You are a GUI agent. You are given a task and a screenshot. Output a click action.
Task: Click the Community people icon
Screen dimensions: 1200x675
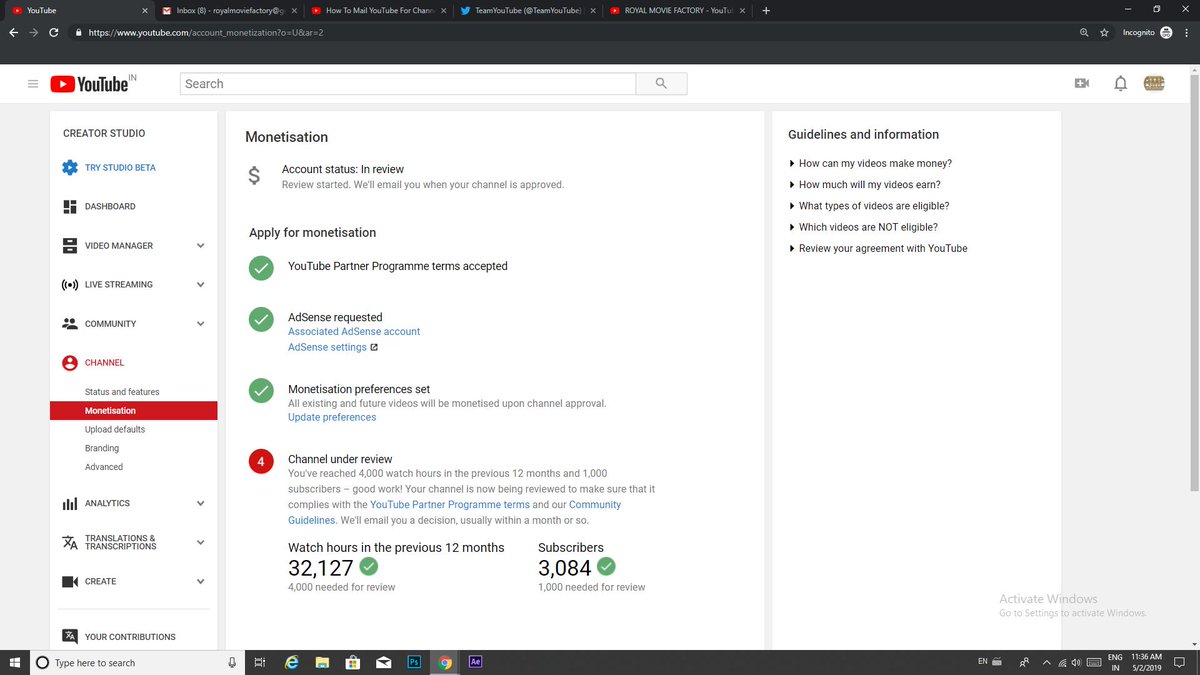(70, 324)
